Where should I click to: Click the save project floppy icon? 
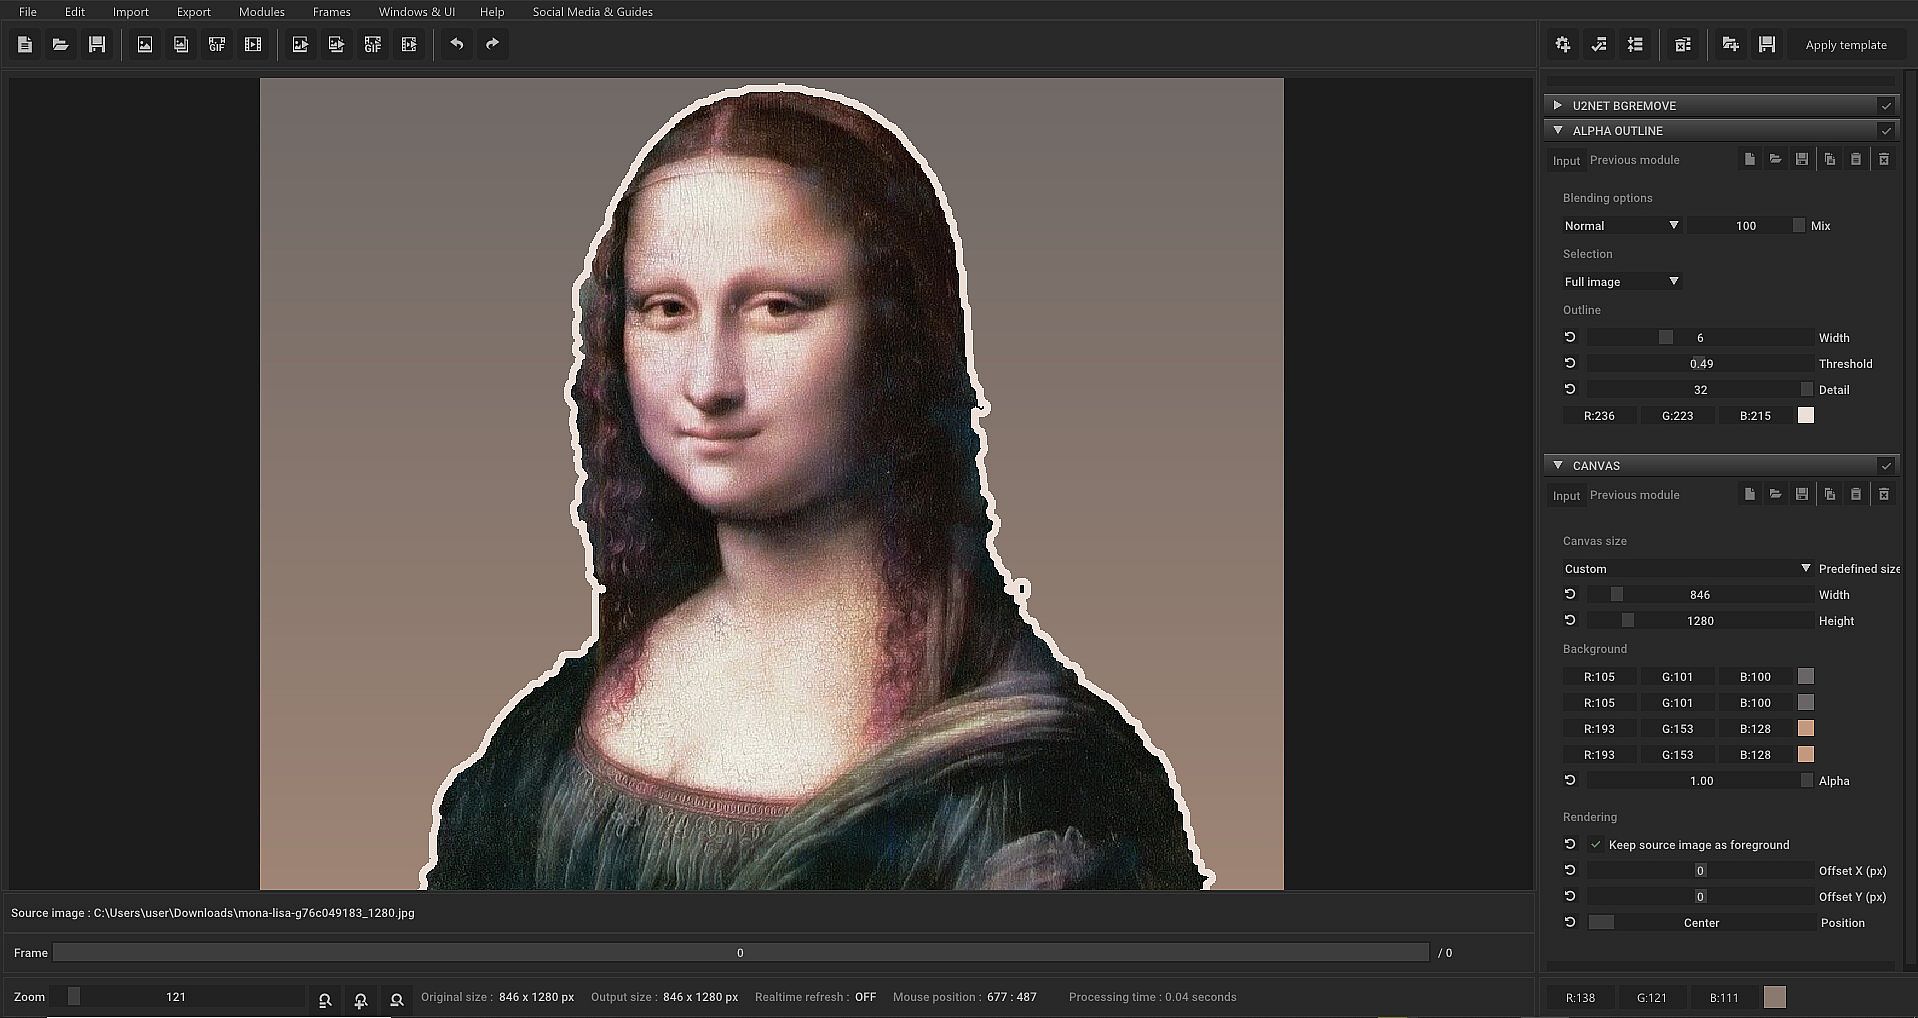[97, 45]
